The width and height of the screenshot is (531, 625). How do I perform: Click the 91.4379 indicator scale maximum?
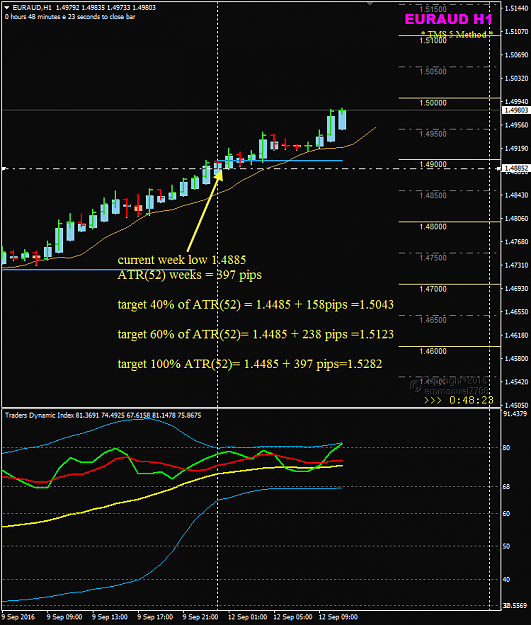click(515, 414)
